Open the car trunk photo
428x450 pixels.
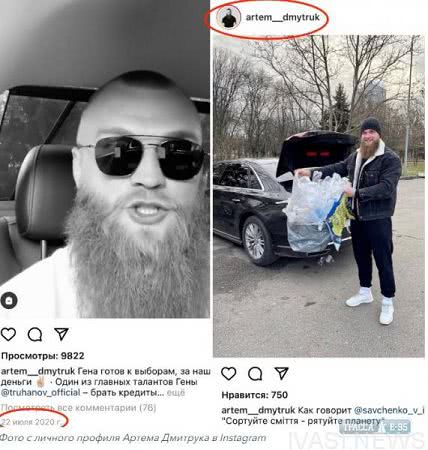[319, 196]
